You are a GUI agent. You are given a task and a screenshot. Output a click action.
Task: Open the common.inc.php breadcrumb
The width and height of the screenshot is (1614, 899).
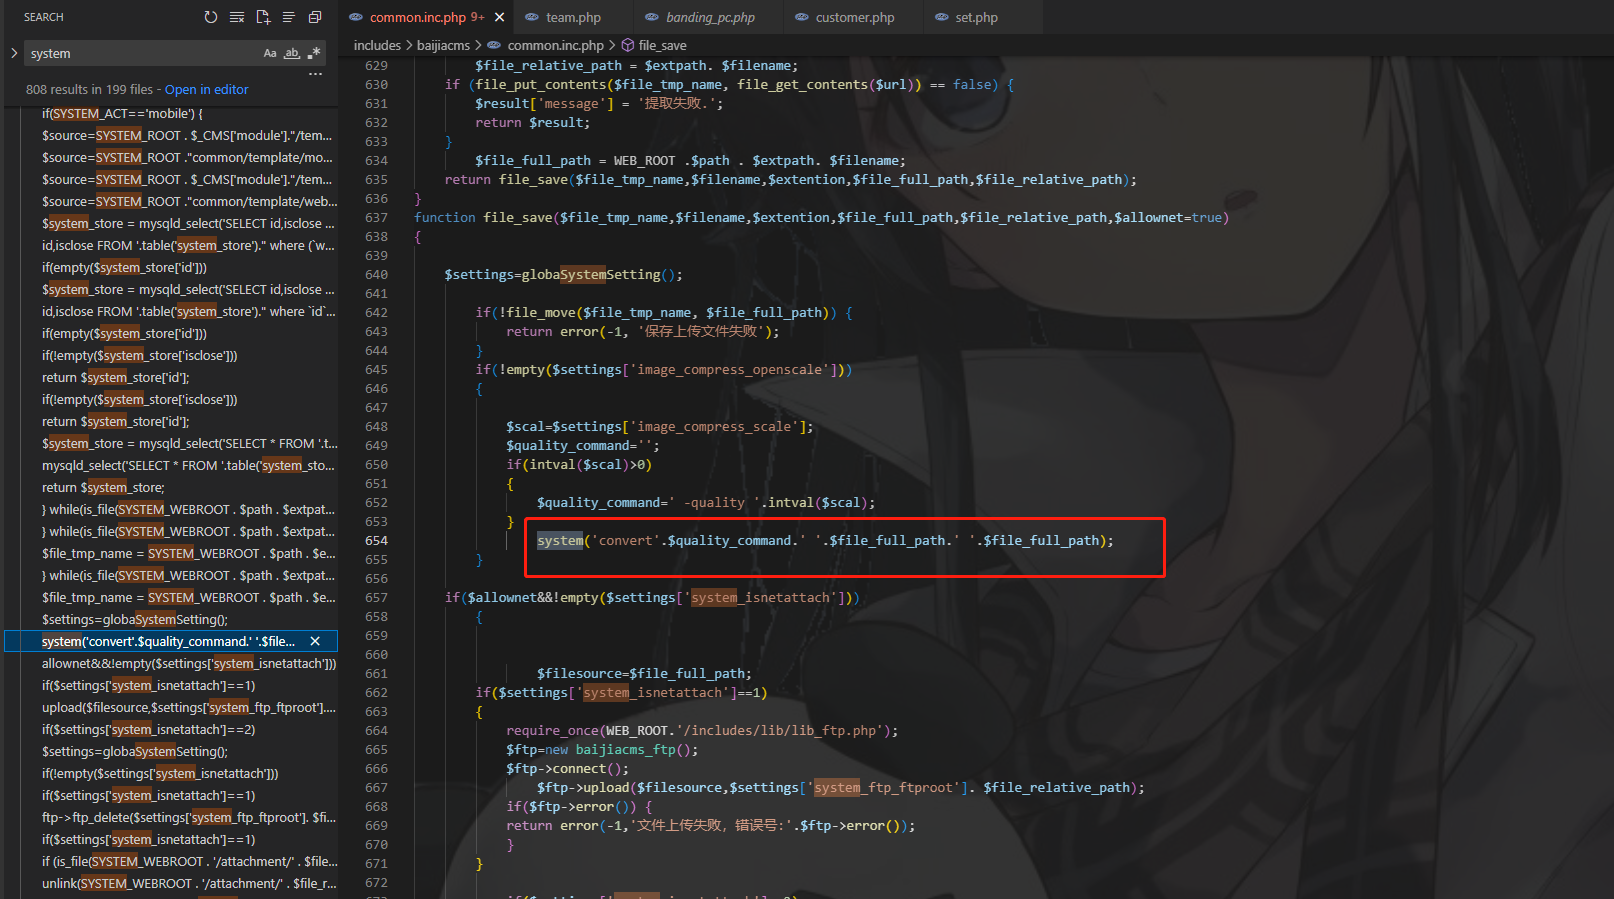546,45
